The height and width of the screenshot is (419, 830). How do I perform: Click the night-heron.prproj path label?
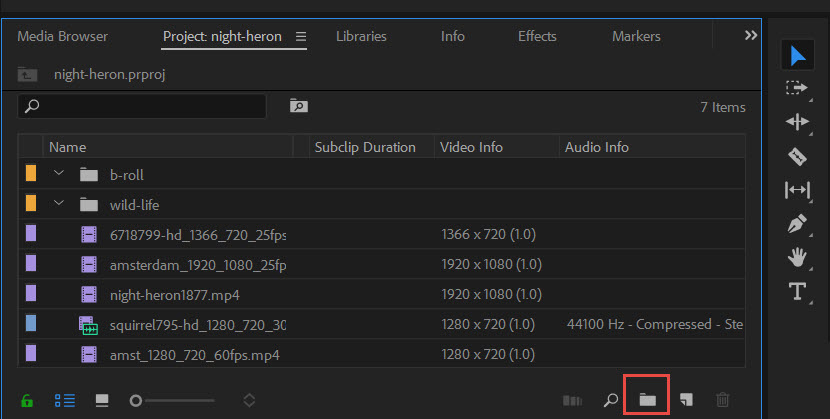coord(110,75)
